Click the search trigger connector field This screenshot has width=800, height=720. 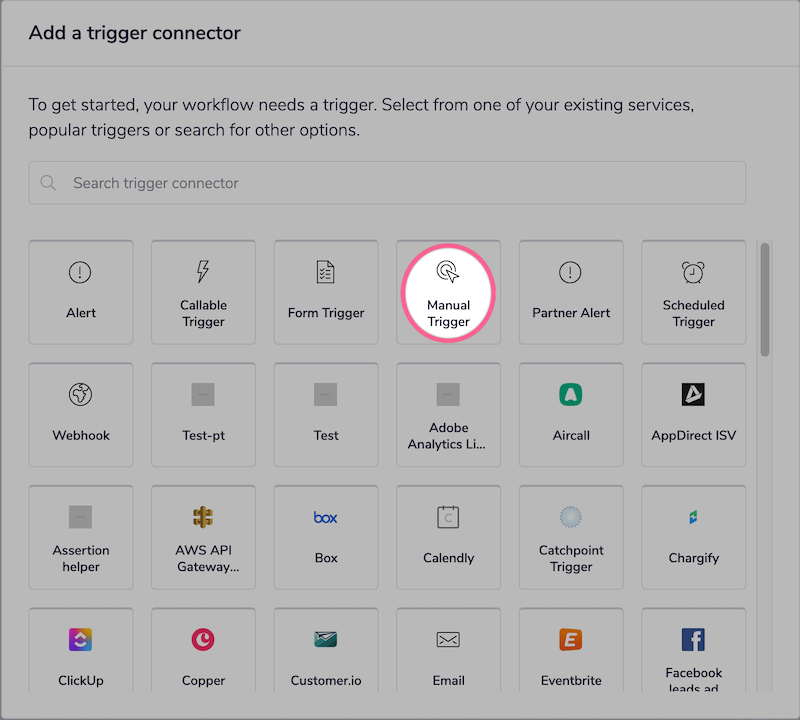pyautogui.click(x=387, y=183)
